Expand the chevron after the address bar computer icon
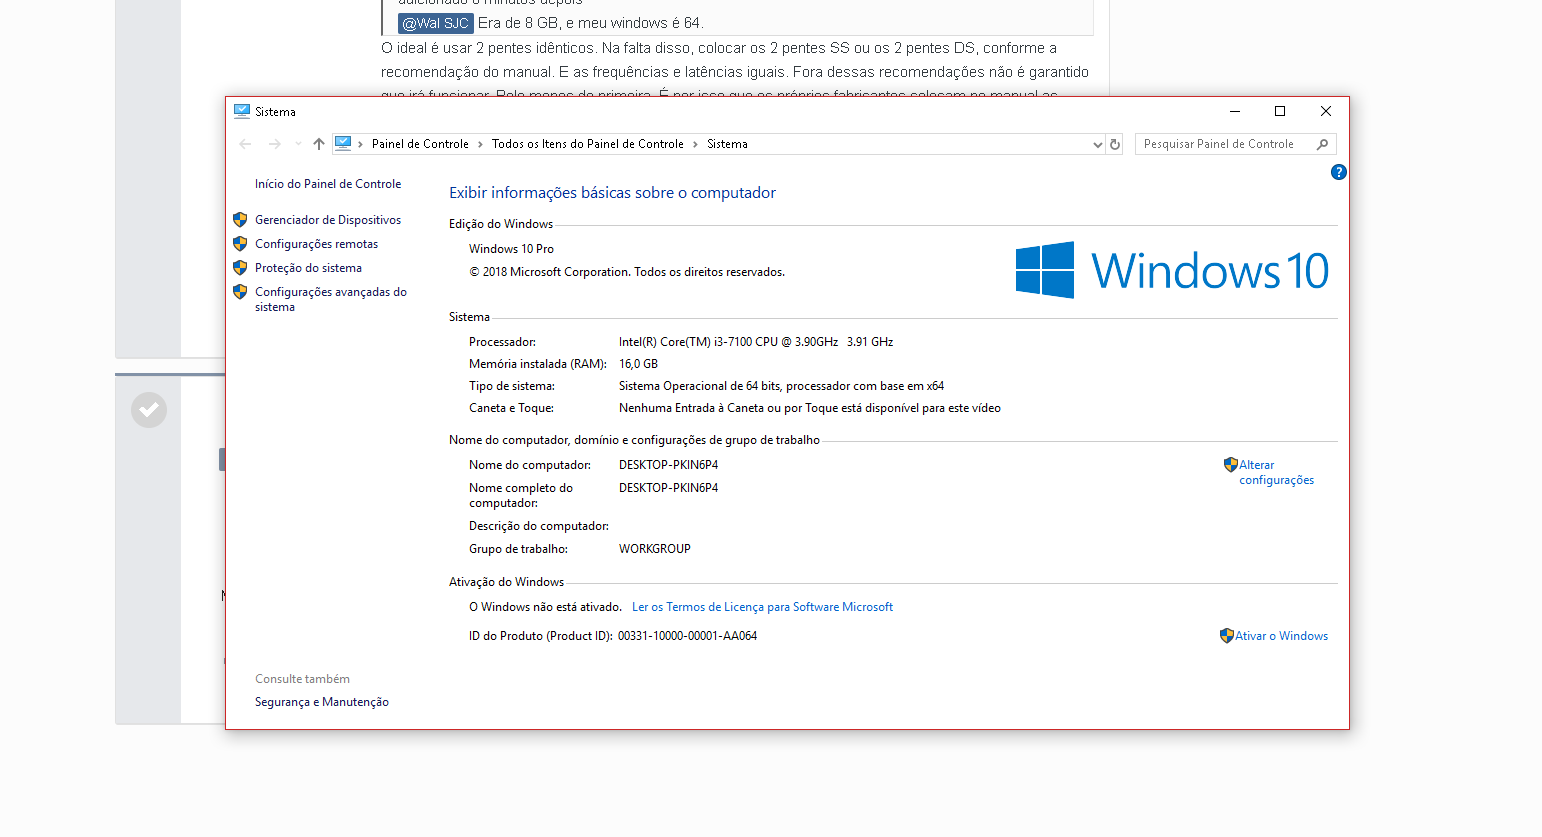The height and width of the screenshot is (837, 1542). click(360, 144)
